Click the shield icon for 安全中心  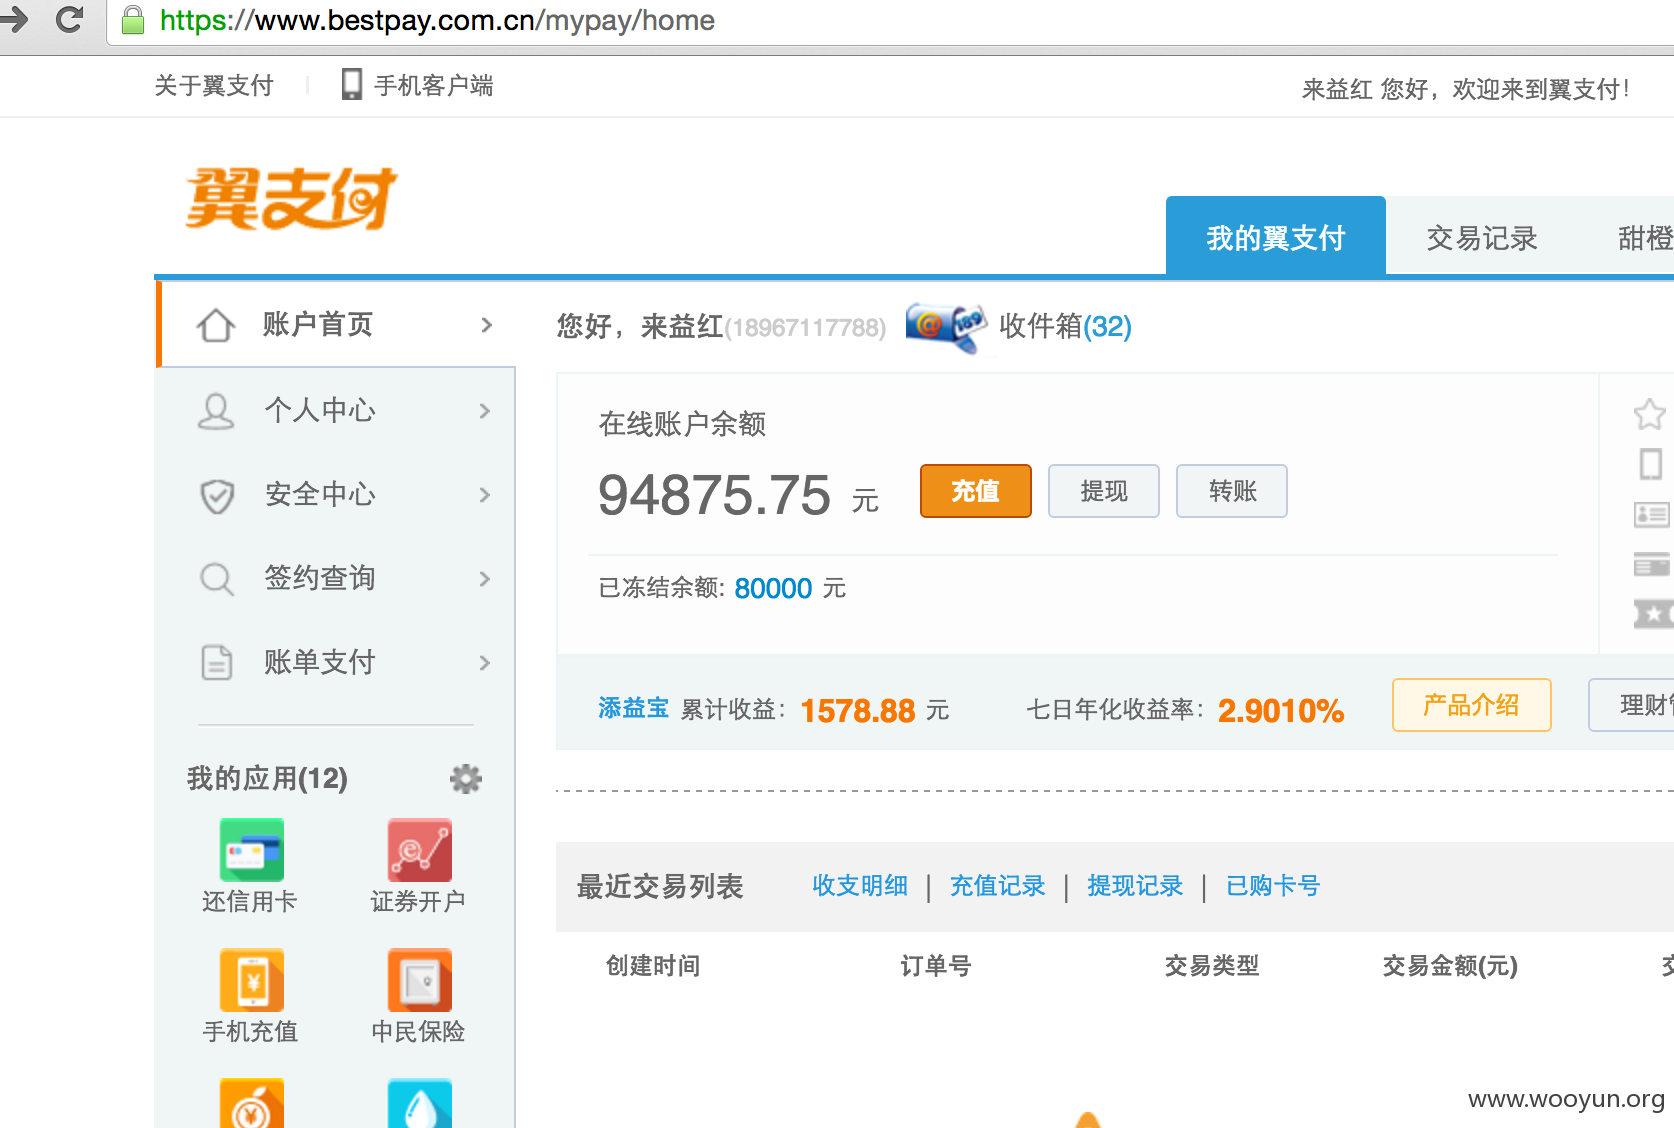coord(217,495)
